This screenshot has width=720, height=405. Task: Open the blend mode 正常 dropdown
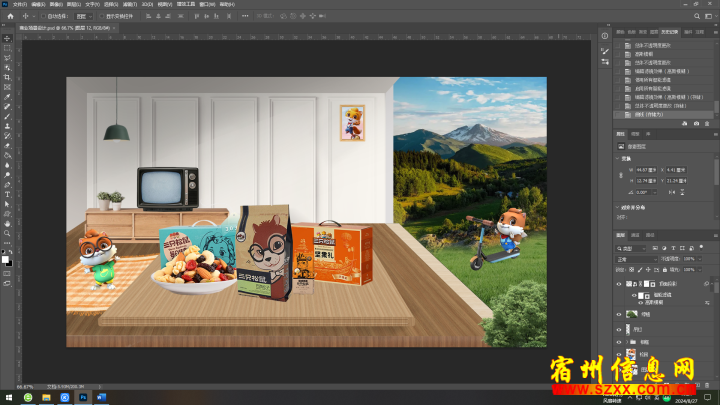pyautogui.click(x=636, y=258)
